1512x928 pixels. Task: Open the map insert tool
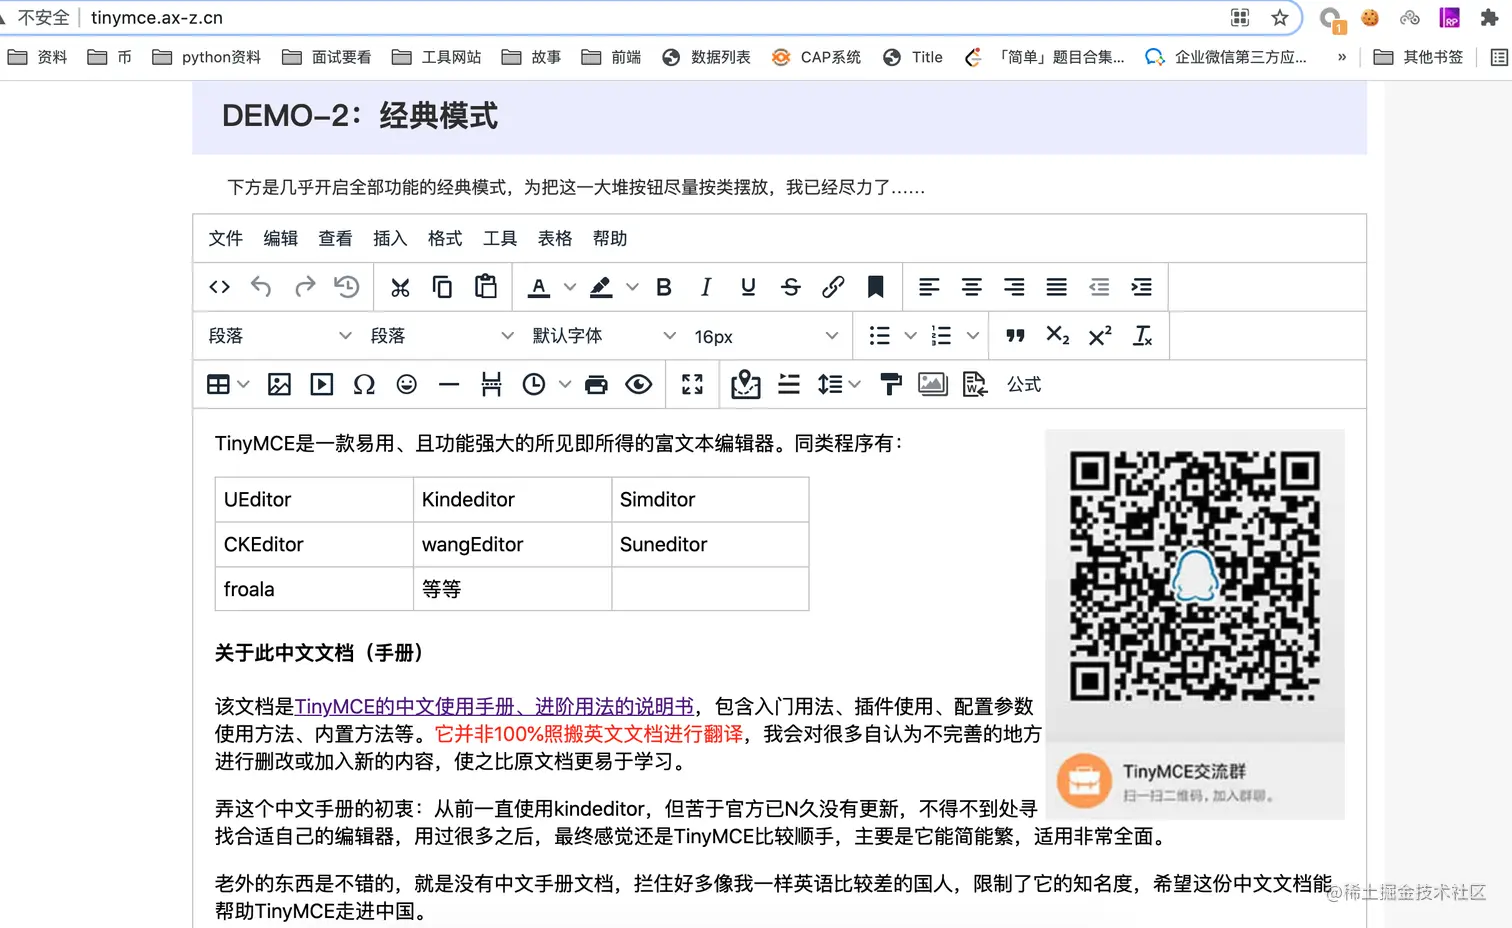pos(746,385)
